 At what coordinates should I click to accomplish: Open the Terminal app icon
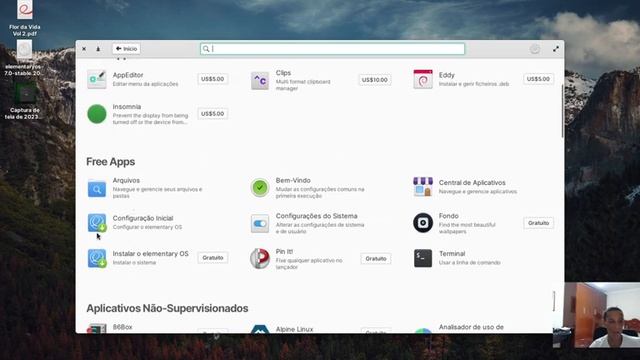423,258
